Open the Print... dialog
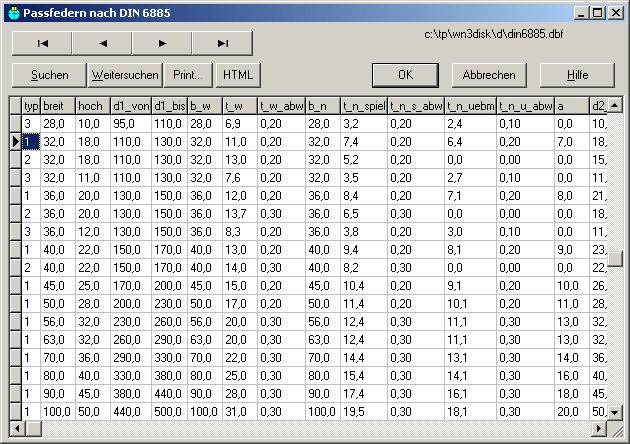The image size is (630, 444). tap(188, 75)
